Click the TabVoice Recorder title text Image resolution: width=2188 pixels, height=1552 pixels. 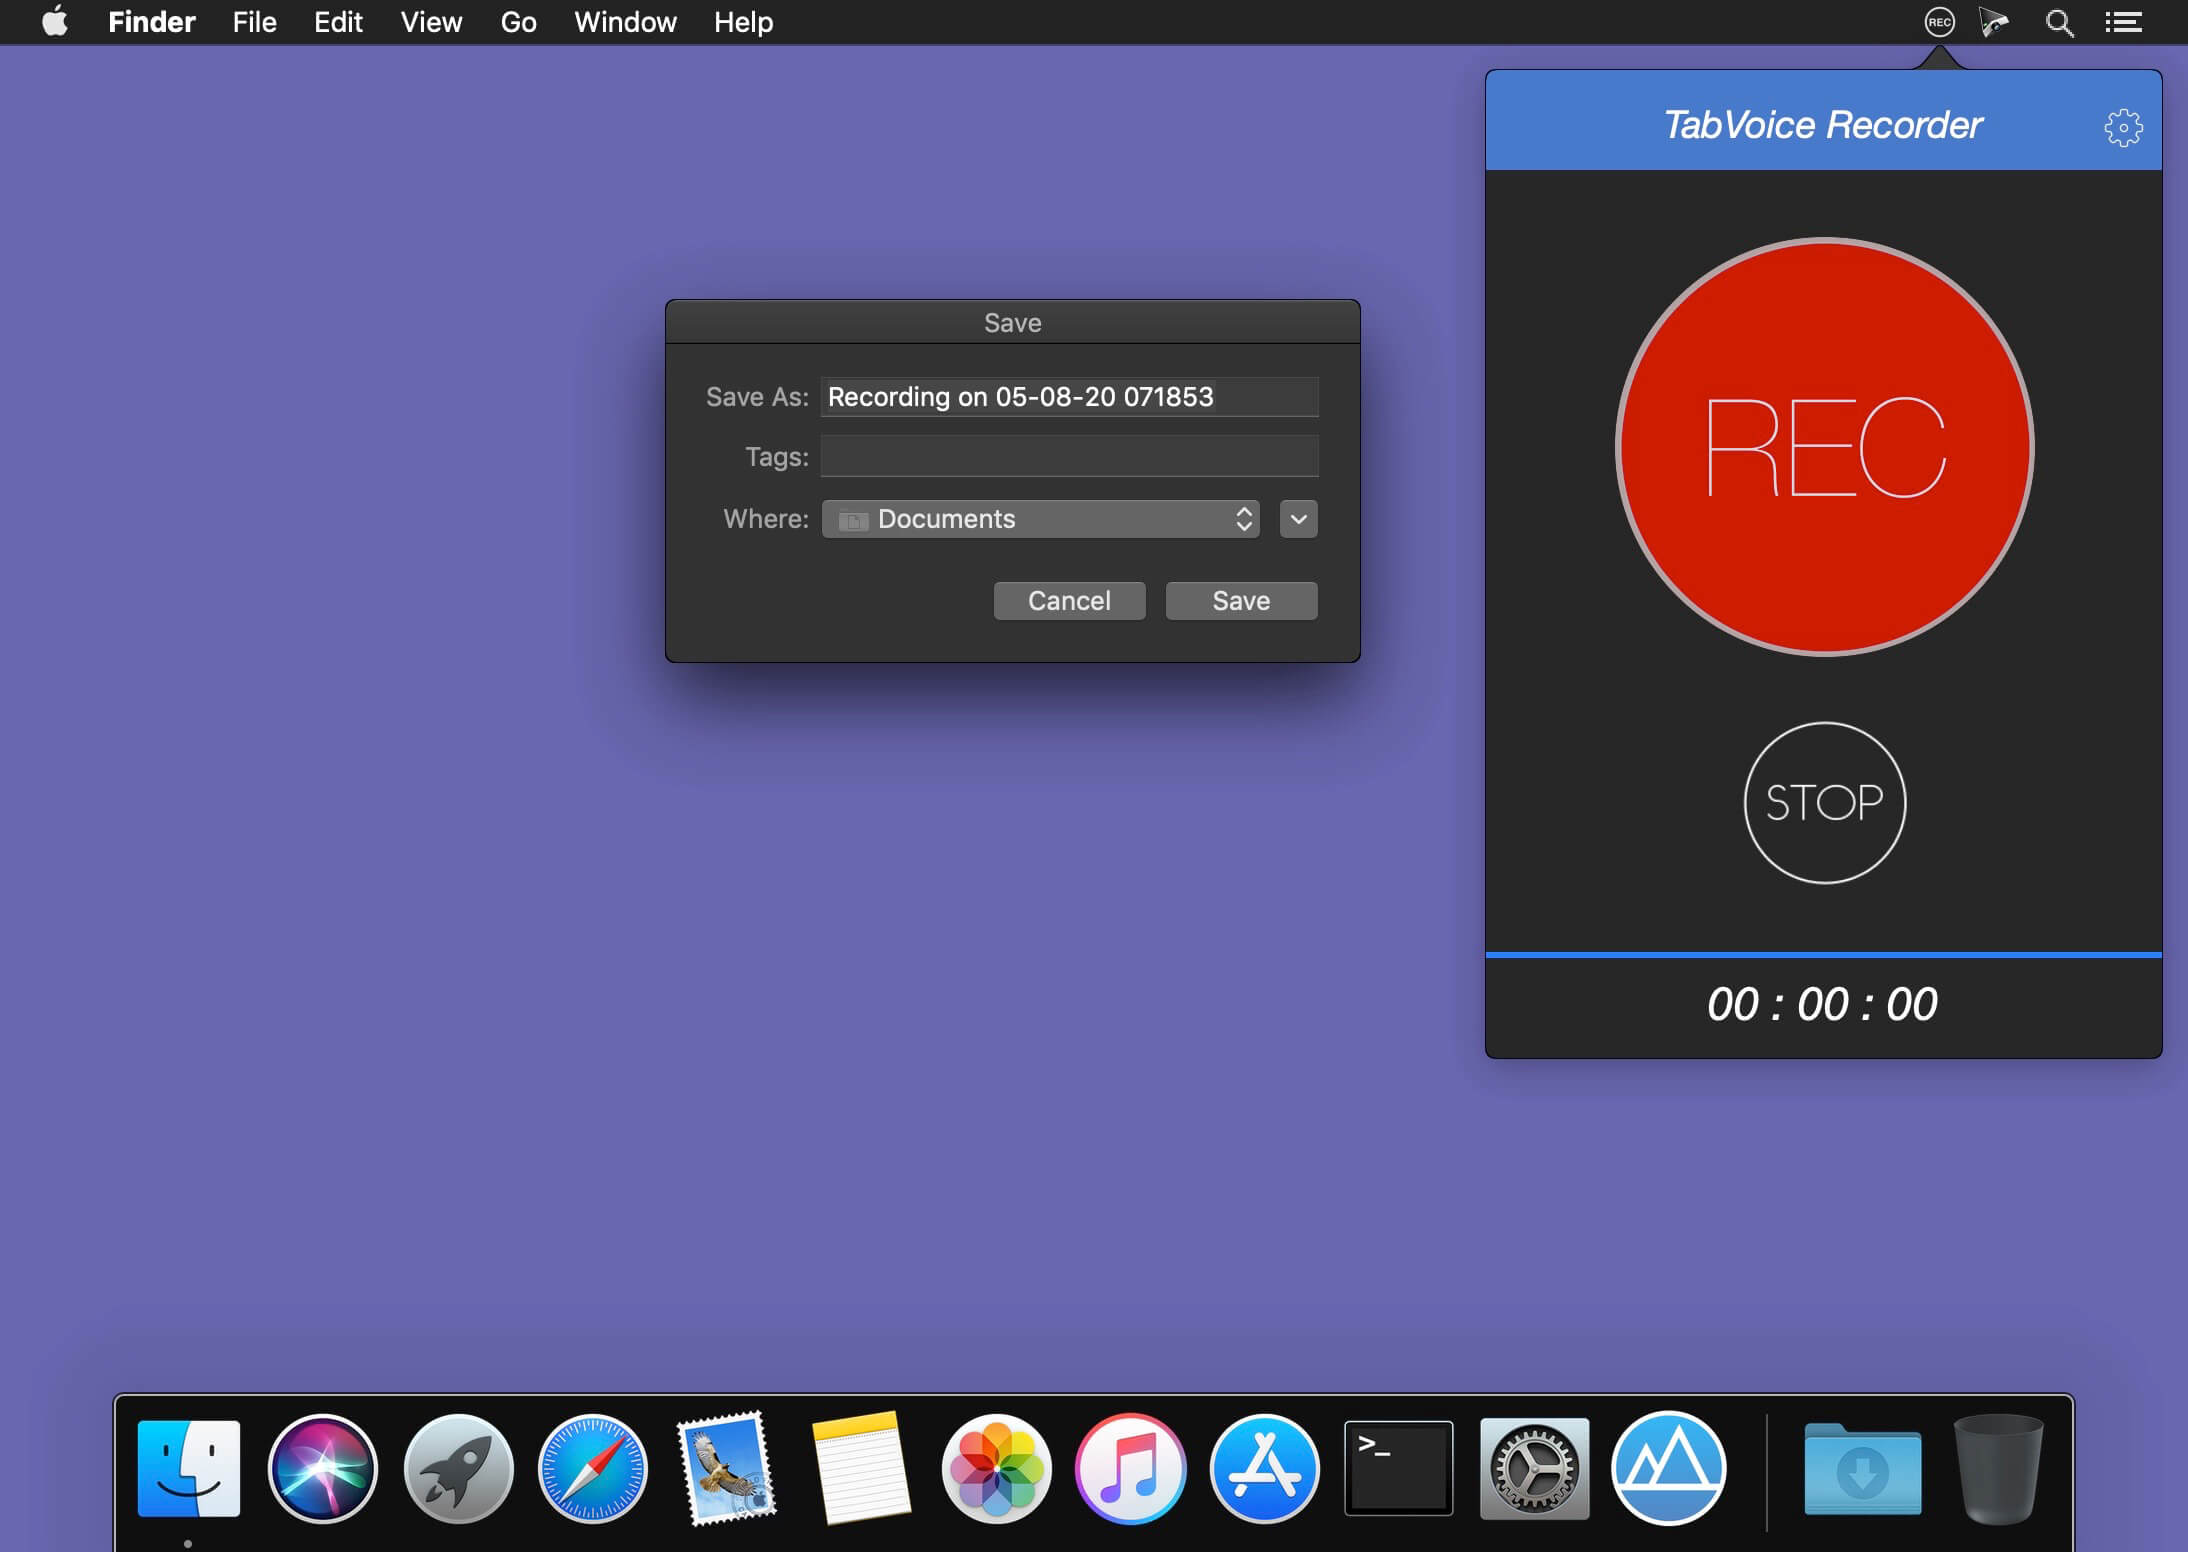click(1822, 125)
